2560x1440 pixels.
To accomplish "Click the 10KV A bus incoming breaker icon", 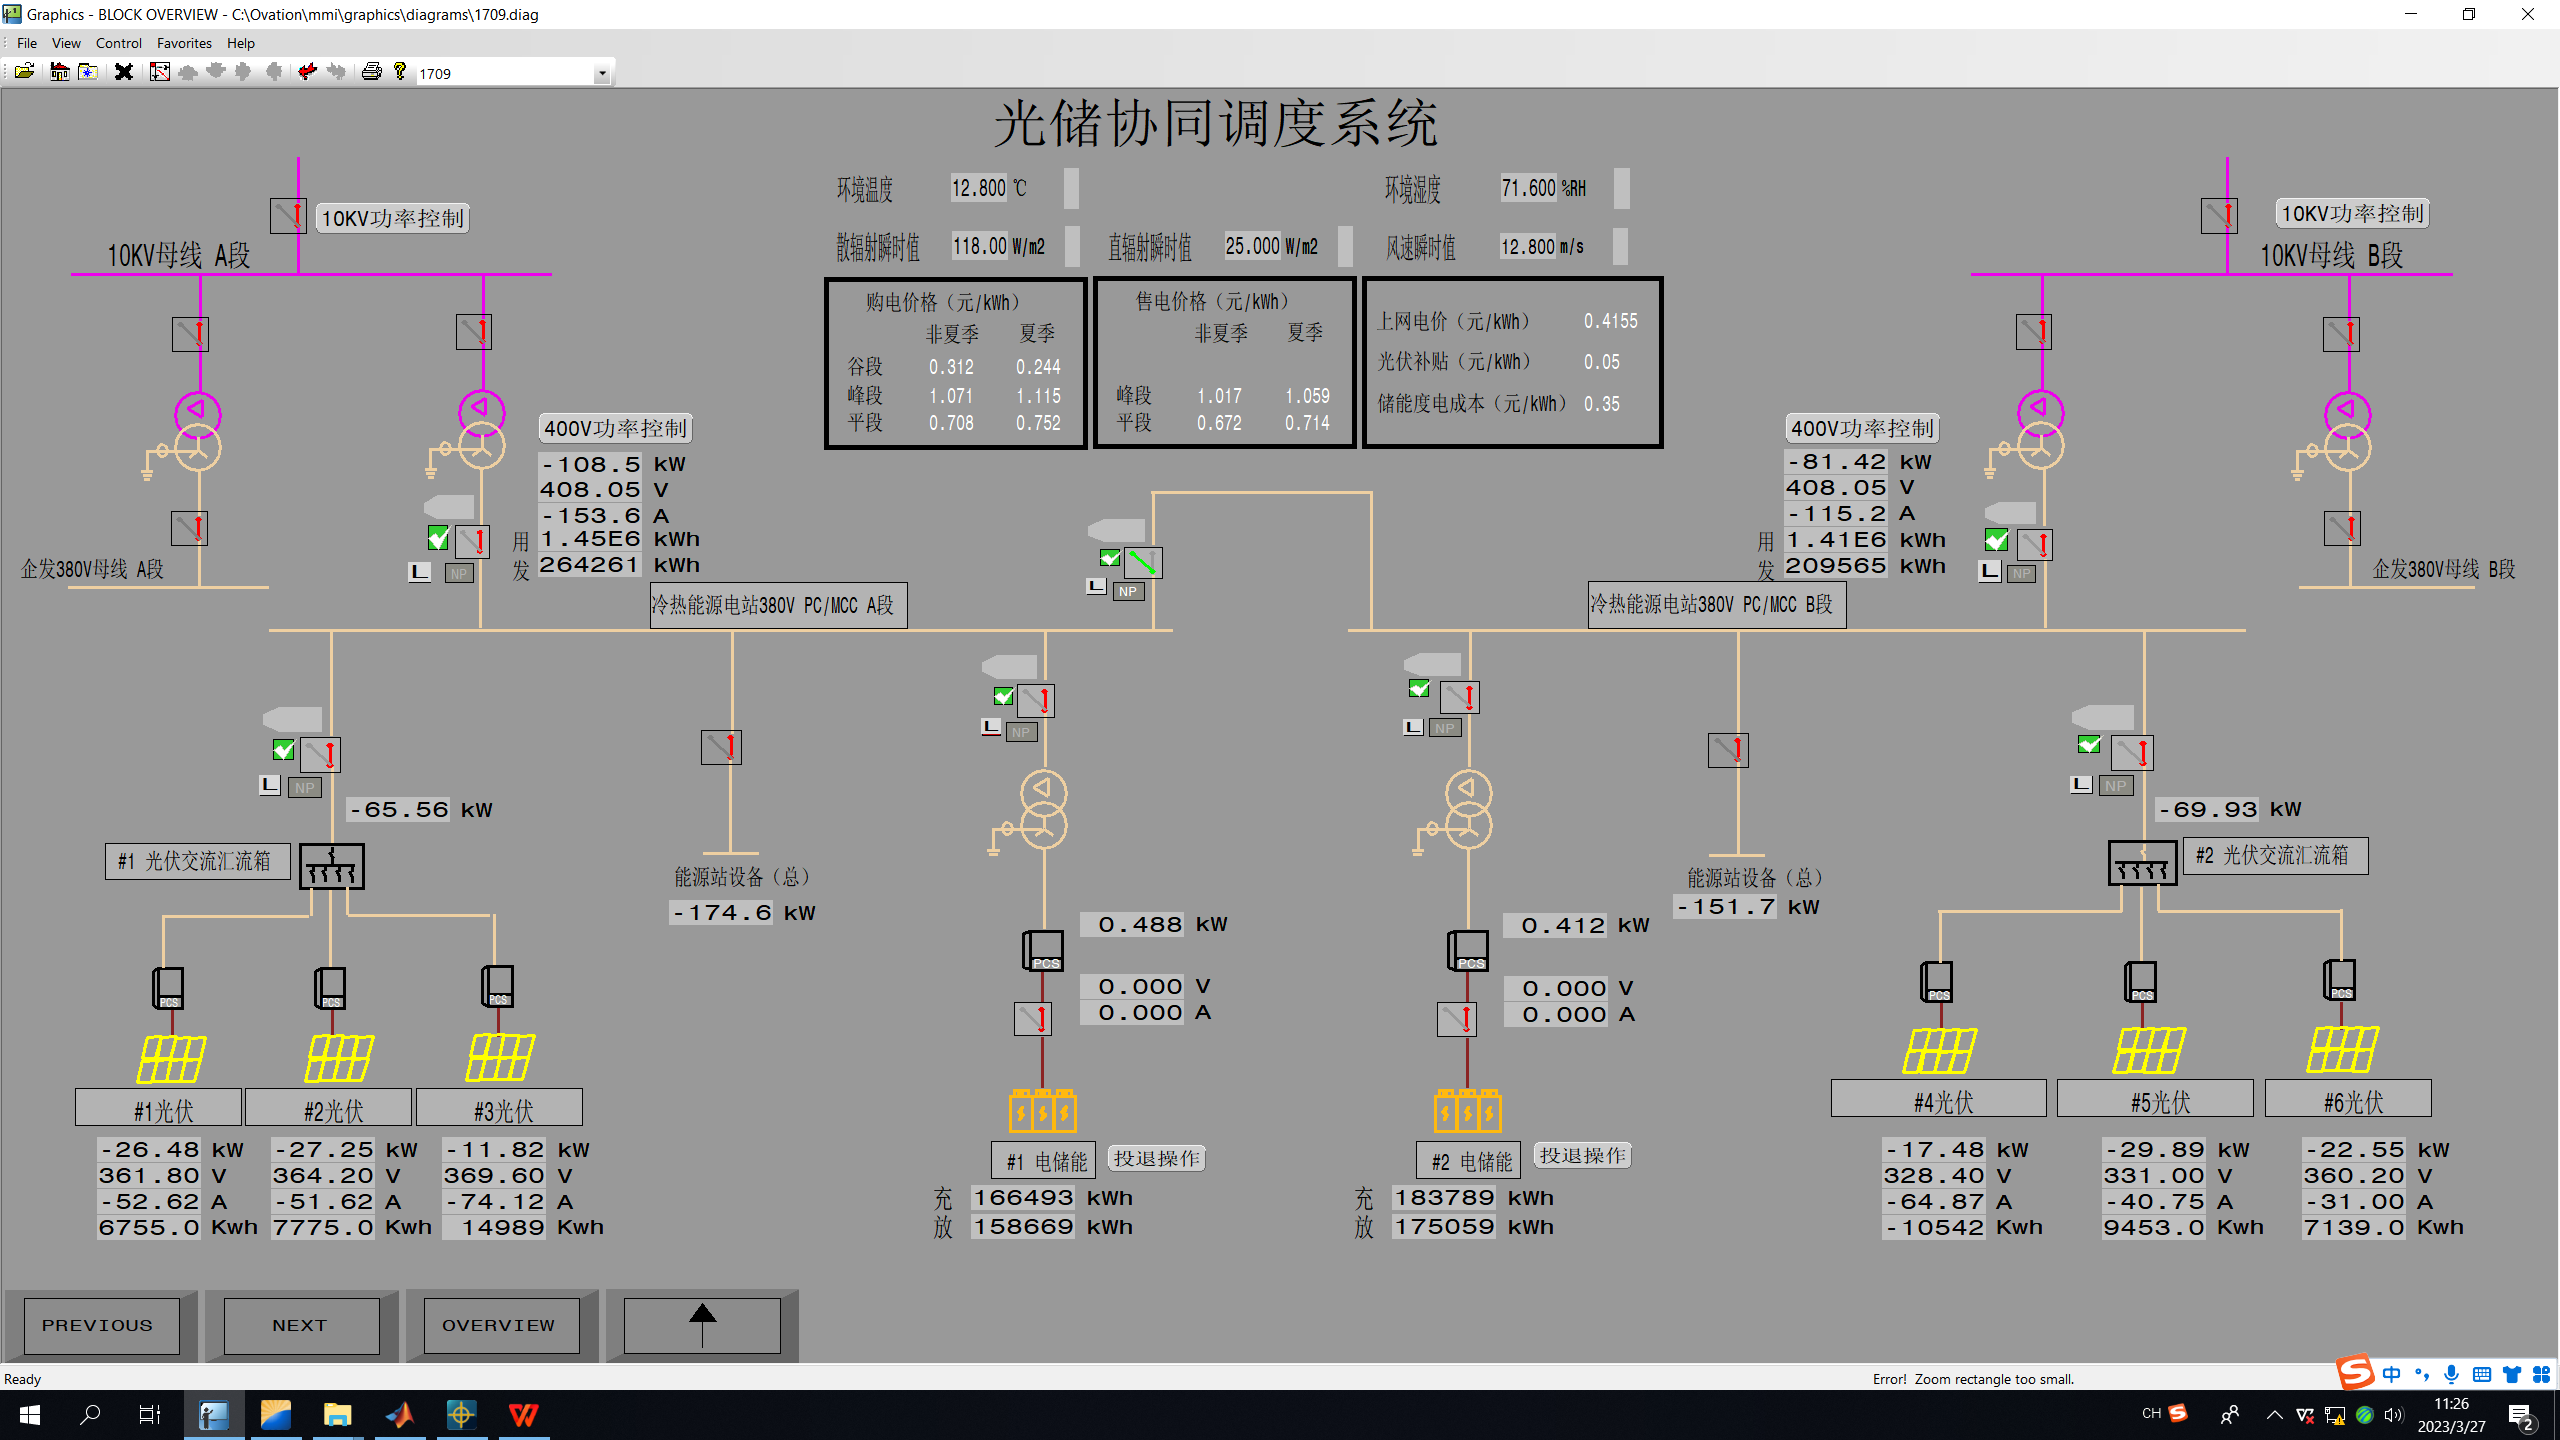I will (289, 215).
